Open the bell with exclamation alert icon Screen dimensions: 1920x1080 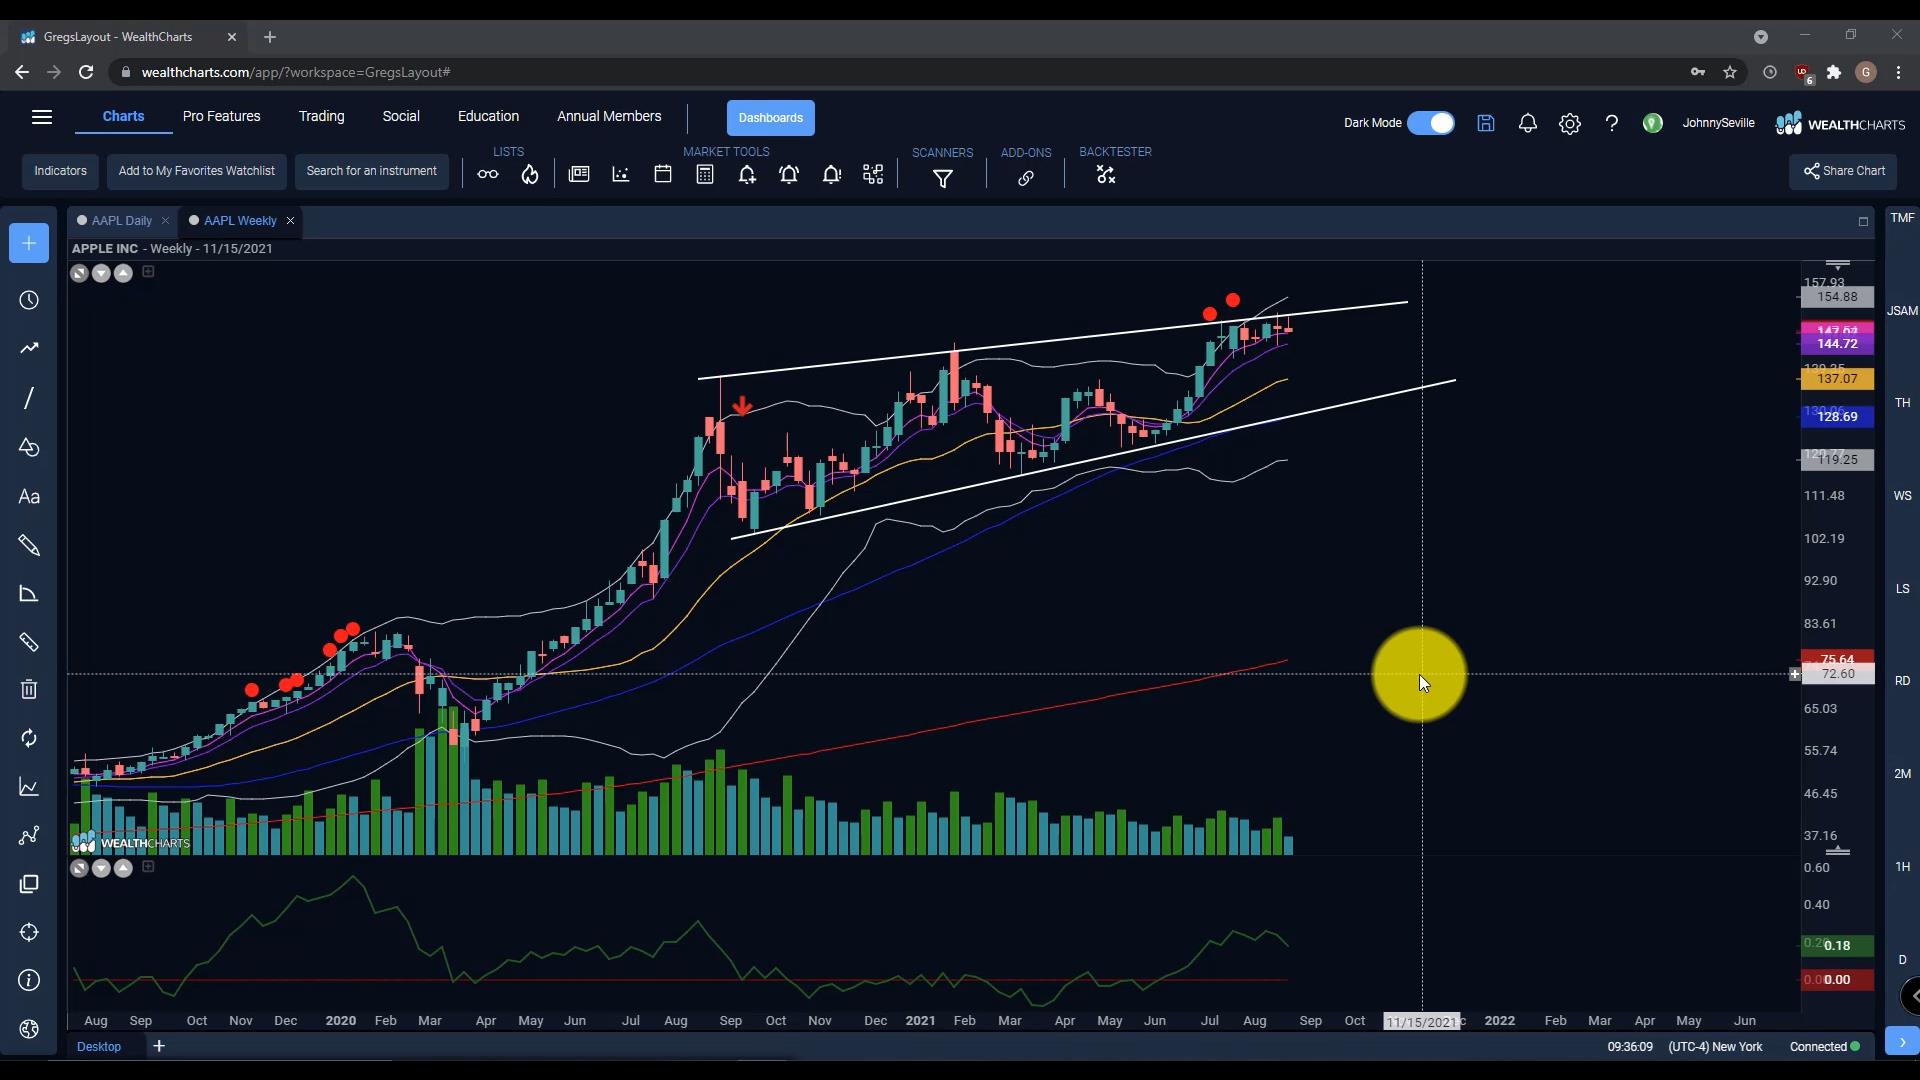[831, 175]
